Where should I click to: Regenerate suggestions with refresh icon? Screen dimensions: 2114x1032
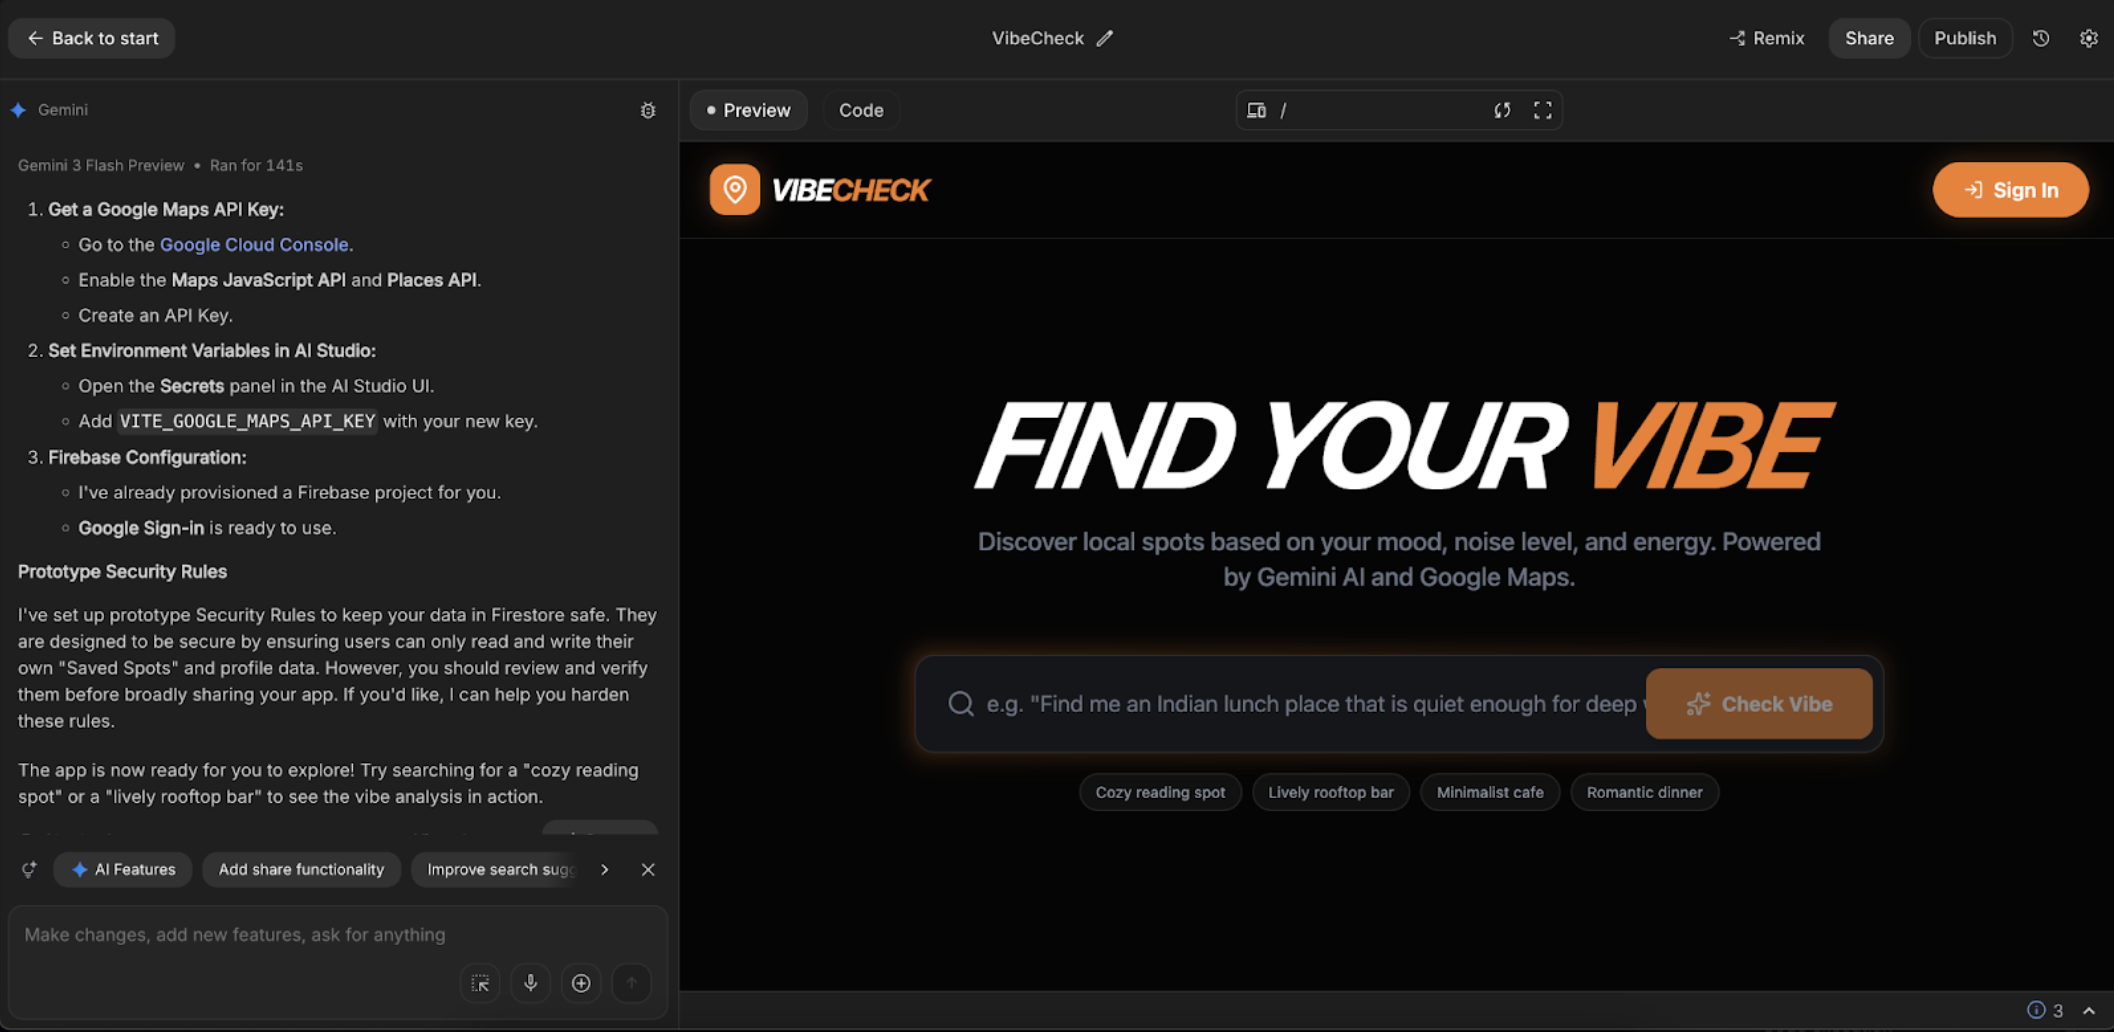[x=29, y=869]
